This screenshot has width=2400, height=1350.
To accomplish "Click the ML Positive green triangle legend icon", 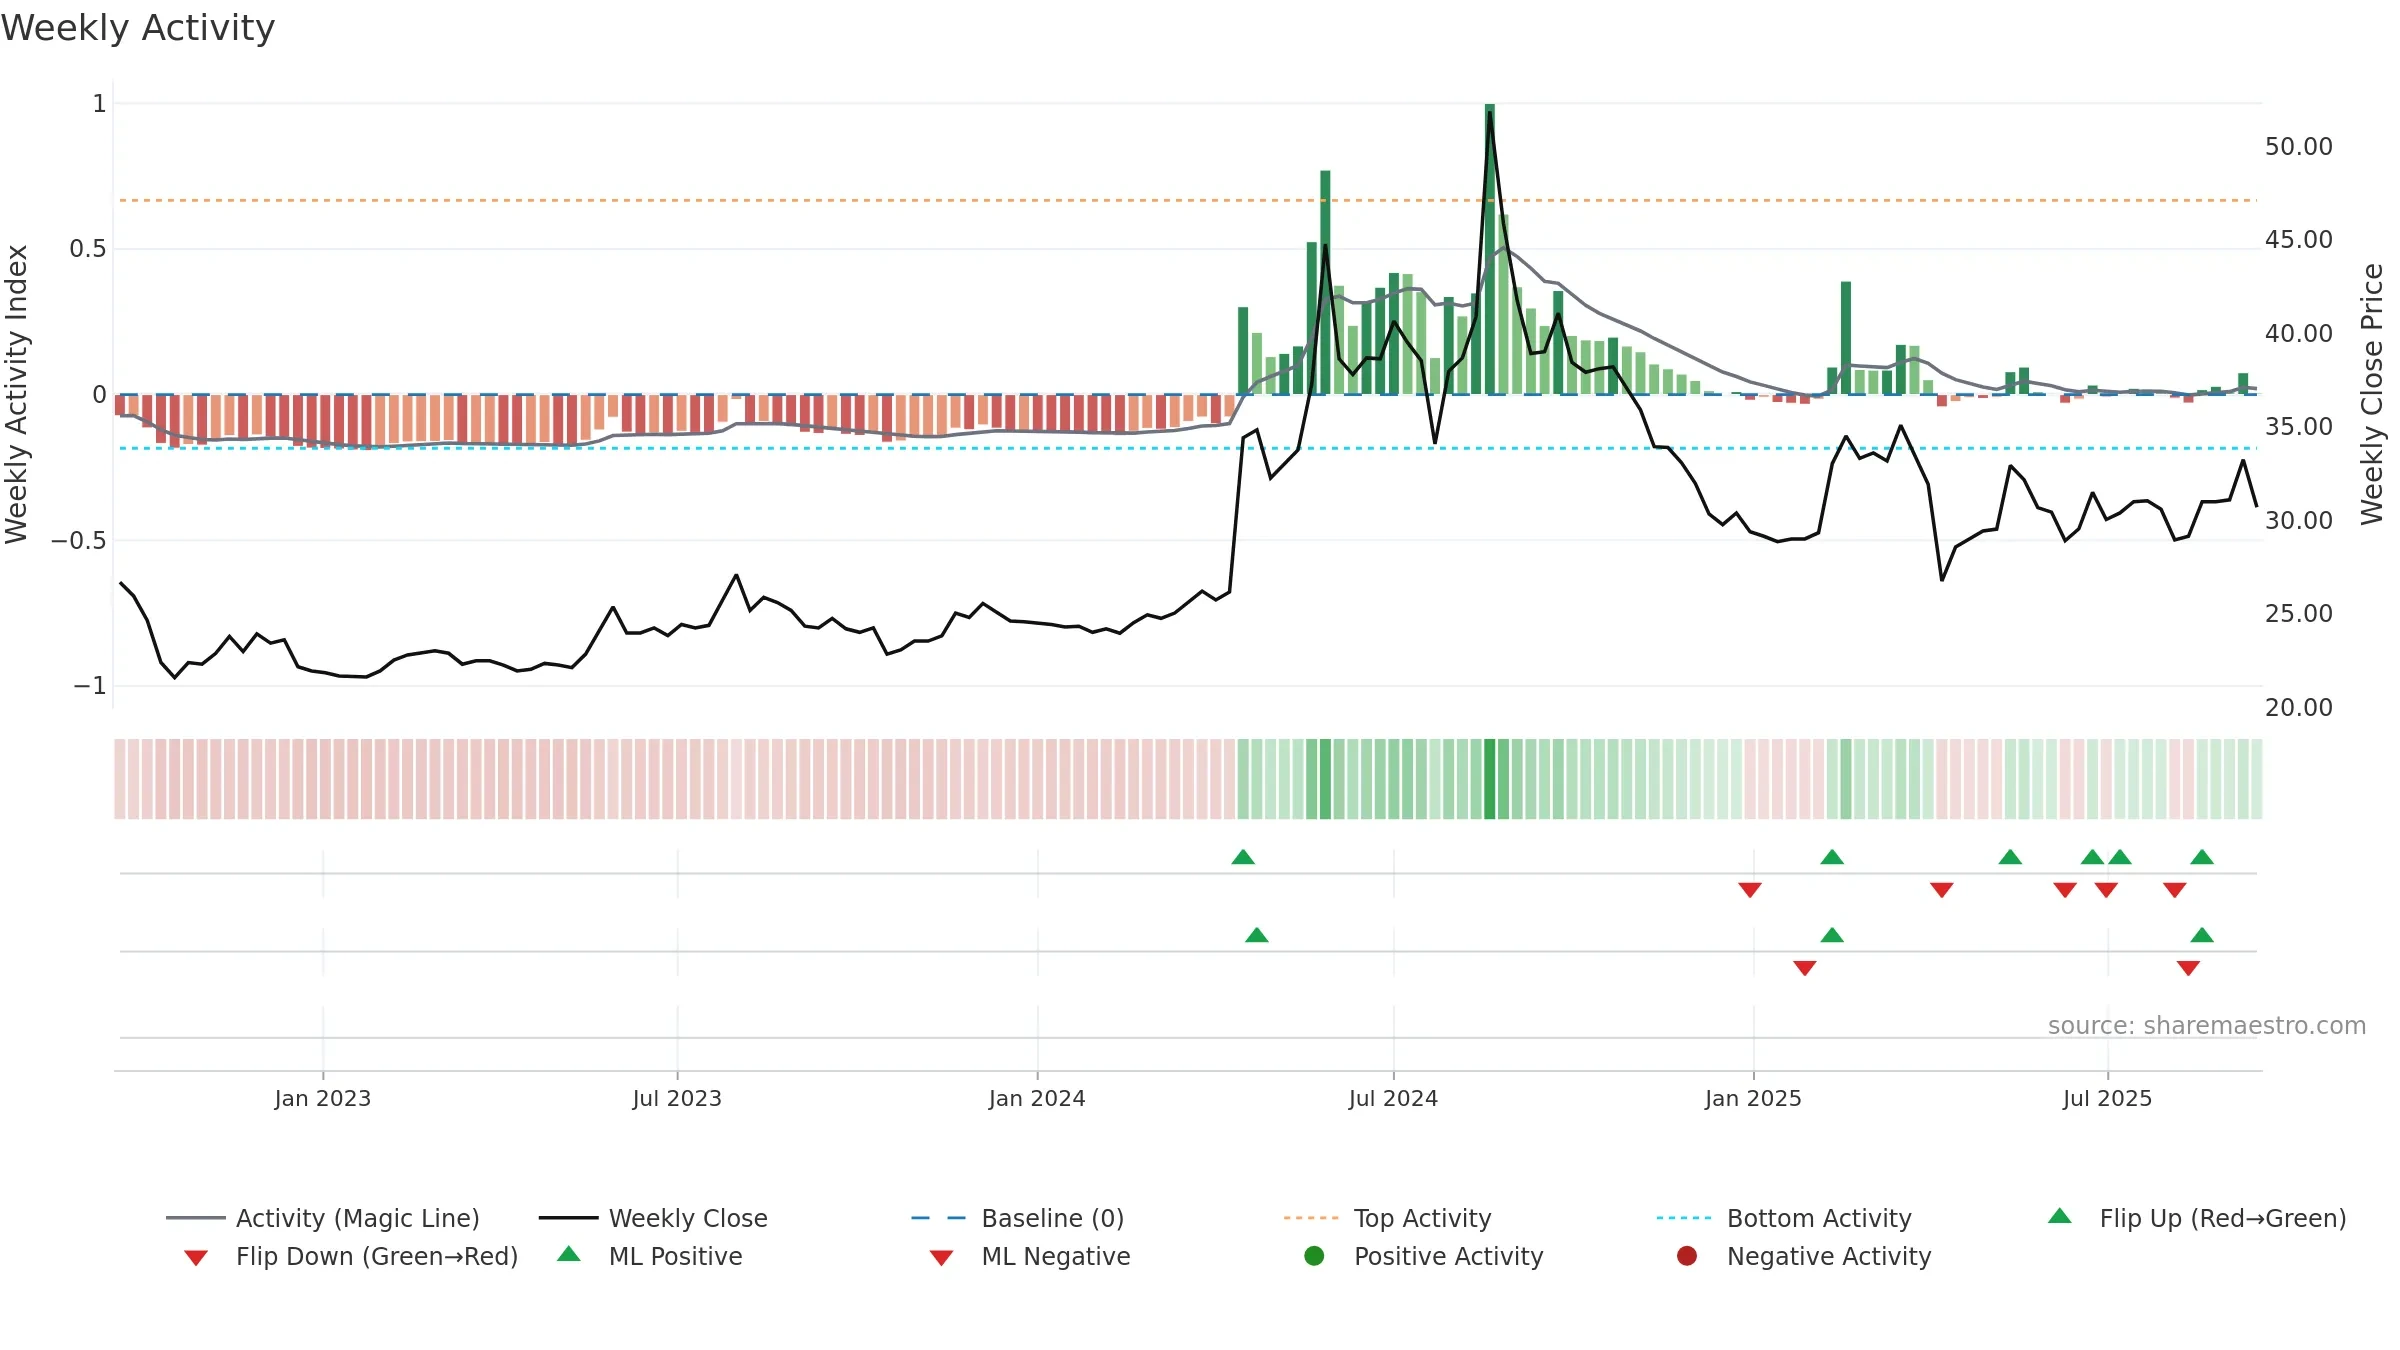I will coord(569,1254).
